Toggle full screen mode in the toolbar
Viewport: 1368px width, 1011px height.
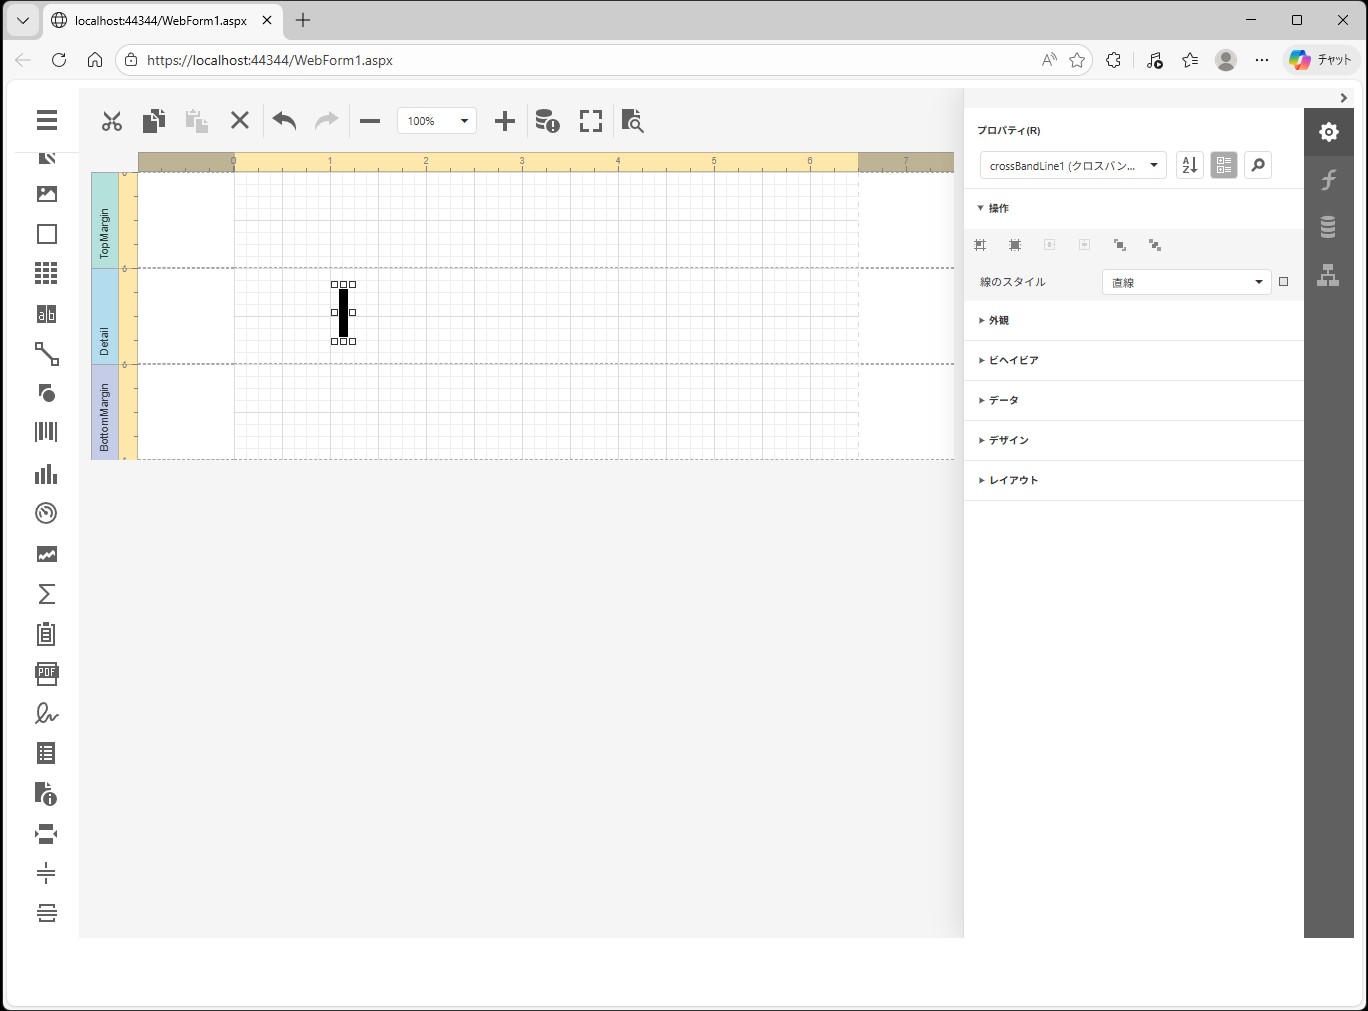(x=591, y=121)
